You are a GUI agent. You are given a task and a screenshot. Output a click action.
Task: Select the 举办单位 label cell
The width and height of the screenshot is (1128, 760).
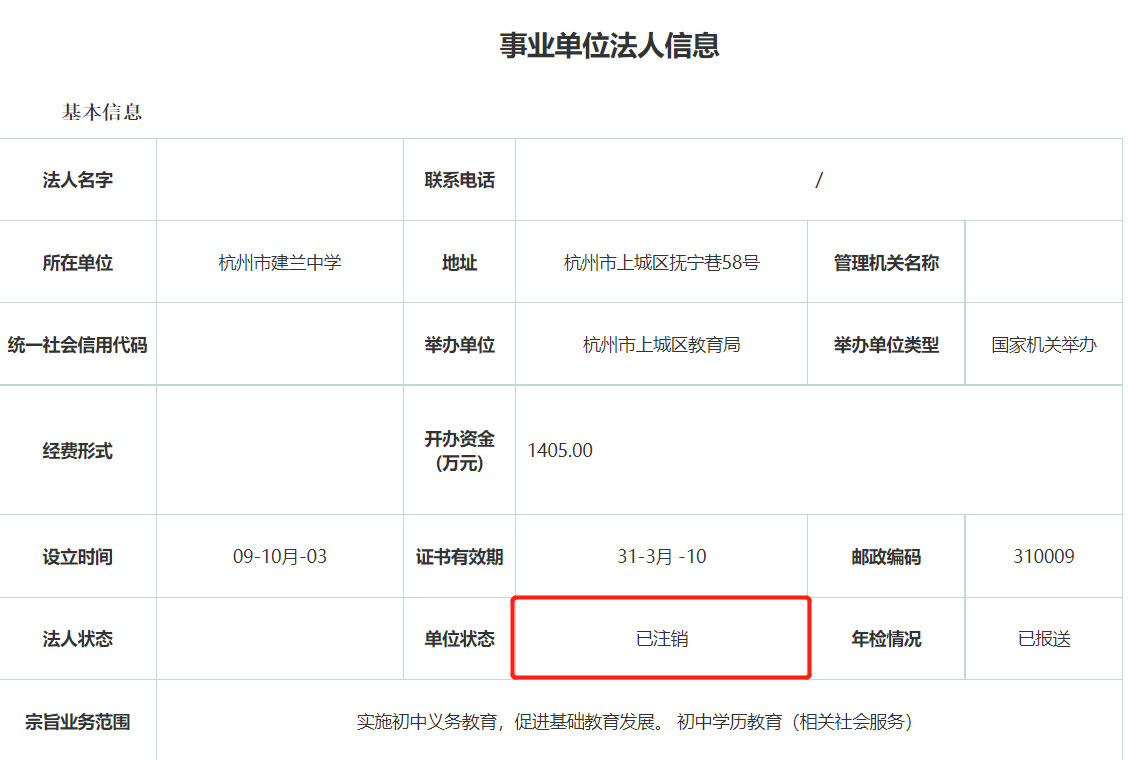[460, 345]
